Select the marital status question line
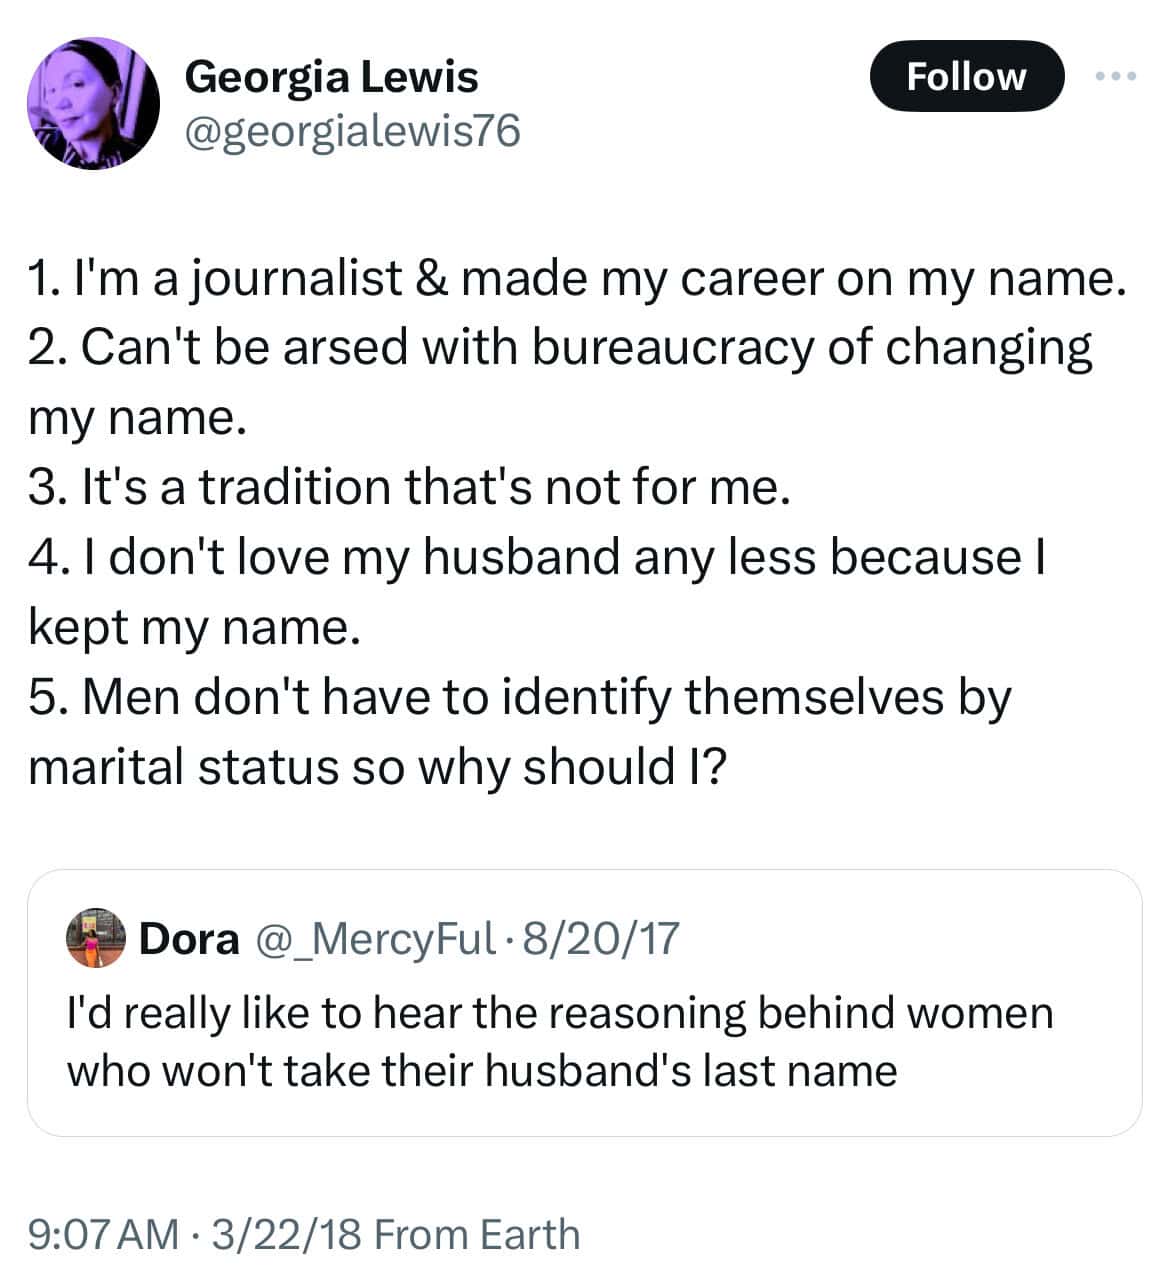Image resolution: width=1170 pixels, height=1265 pixels. [x=520, y=732]
